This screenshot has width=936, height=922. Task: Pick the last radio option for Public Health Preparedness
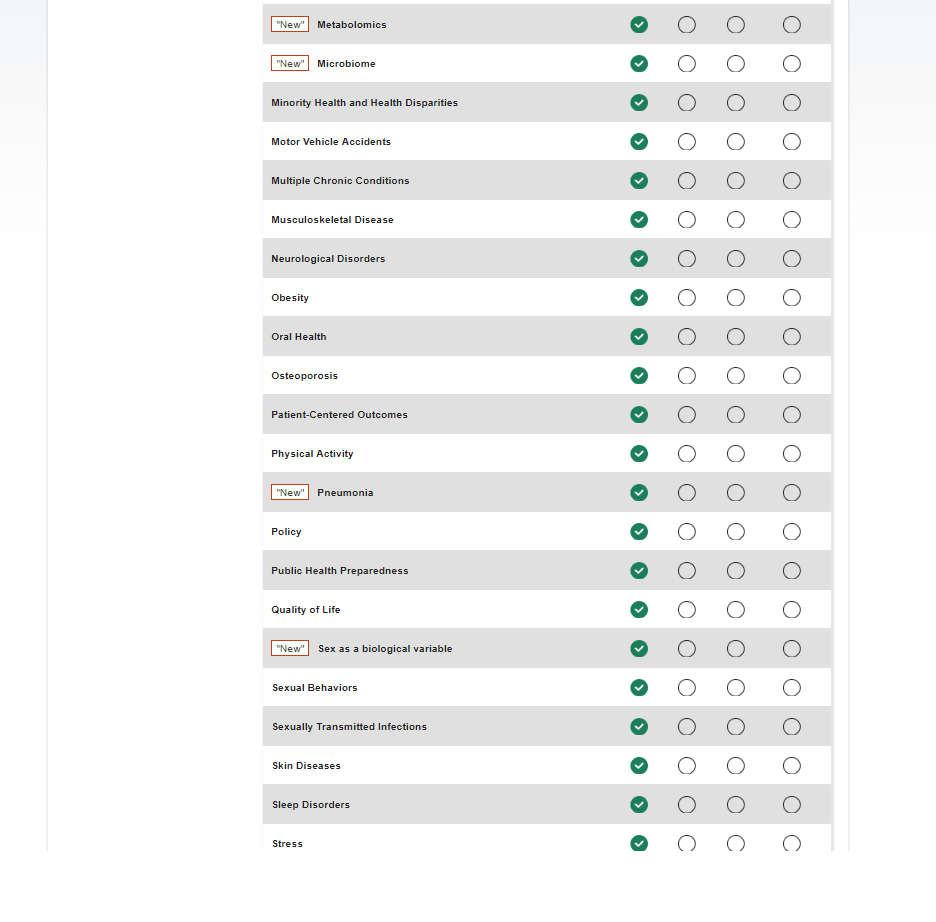[x=792, y=571]
